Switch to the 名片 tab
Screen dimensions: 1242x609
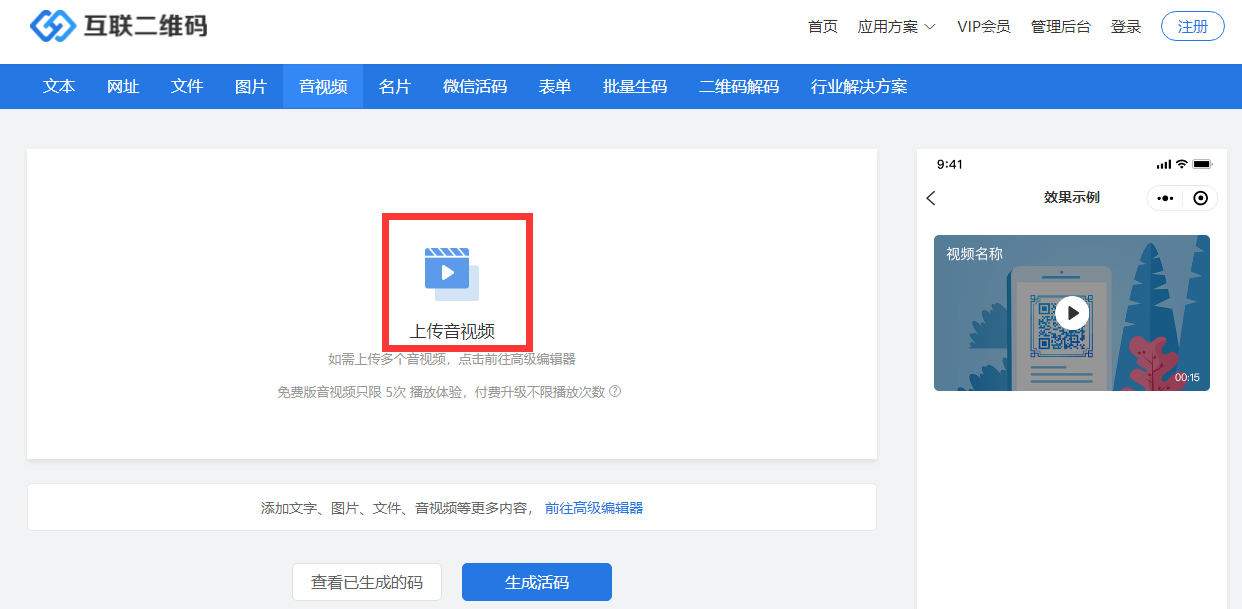pos(395,87)
